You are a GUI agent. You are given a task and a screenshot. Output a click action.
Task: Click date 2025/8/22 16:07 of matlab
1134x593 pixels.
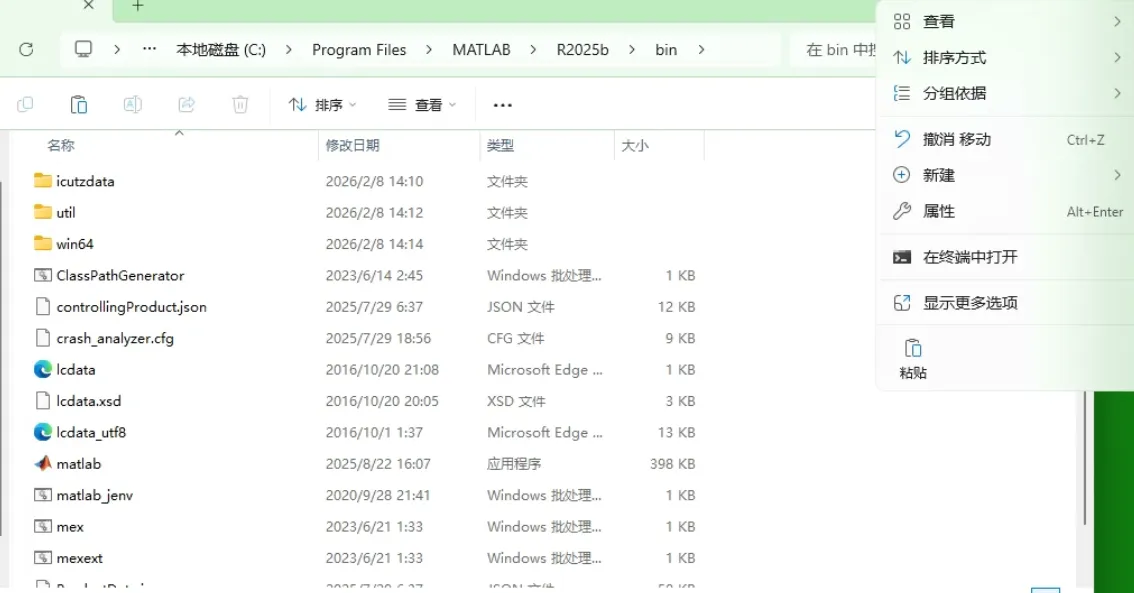coord(378,464)
